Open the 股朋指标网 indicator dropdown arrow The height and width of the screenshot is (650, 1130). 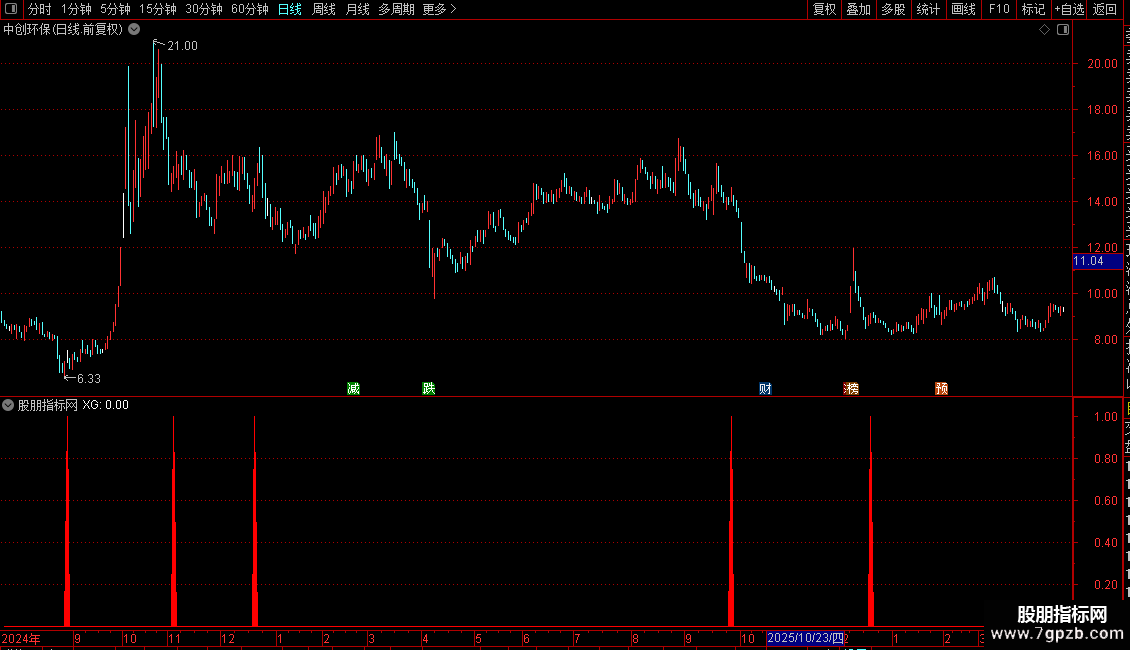(8, 405)
